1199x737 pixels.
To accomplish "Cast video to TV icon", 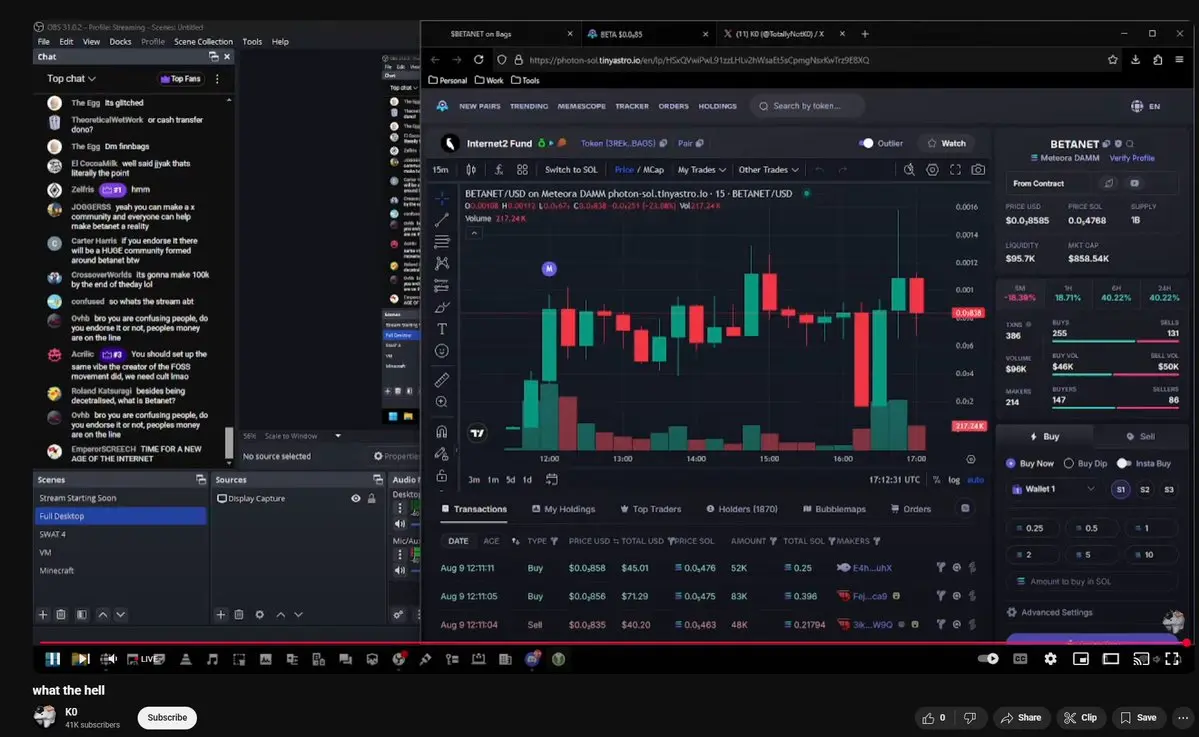I will tap(1141, 659).
